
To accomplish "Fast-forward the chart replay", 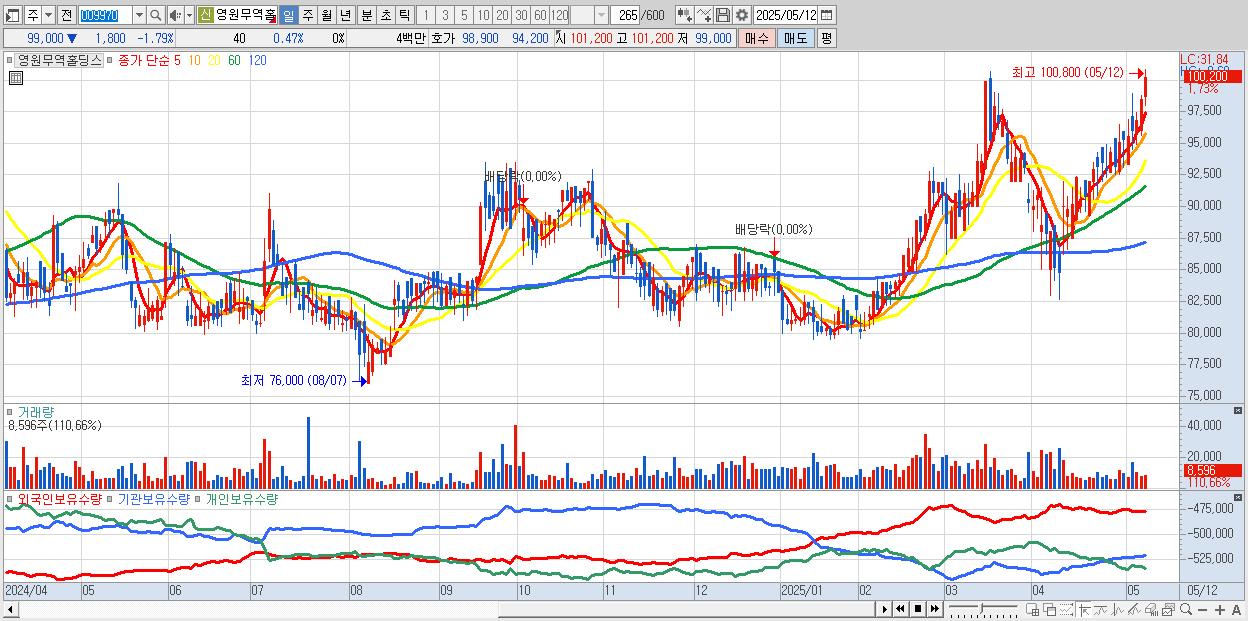I will tap(934, 609).
